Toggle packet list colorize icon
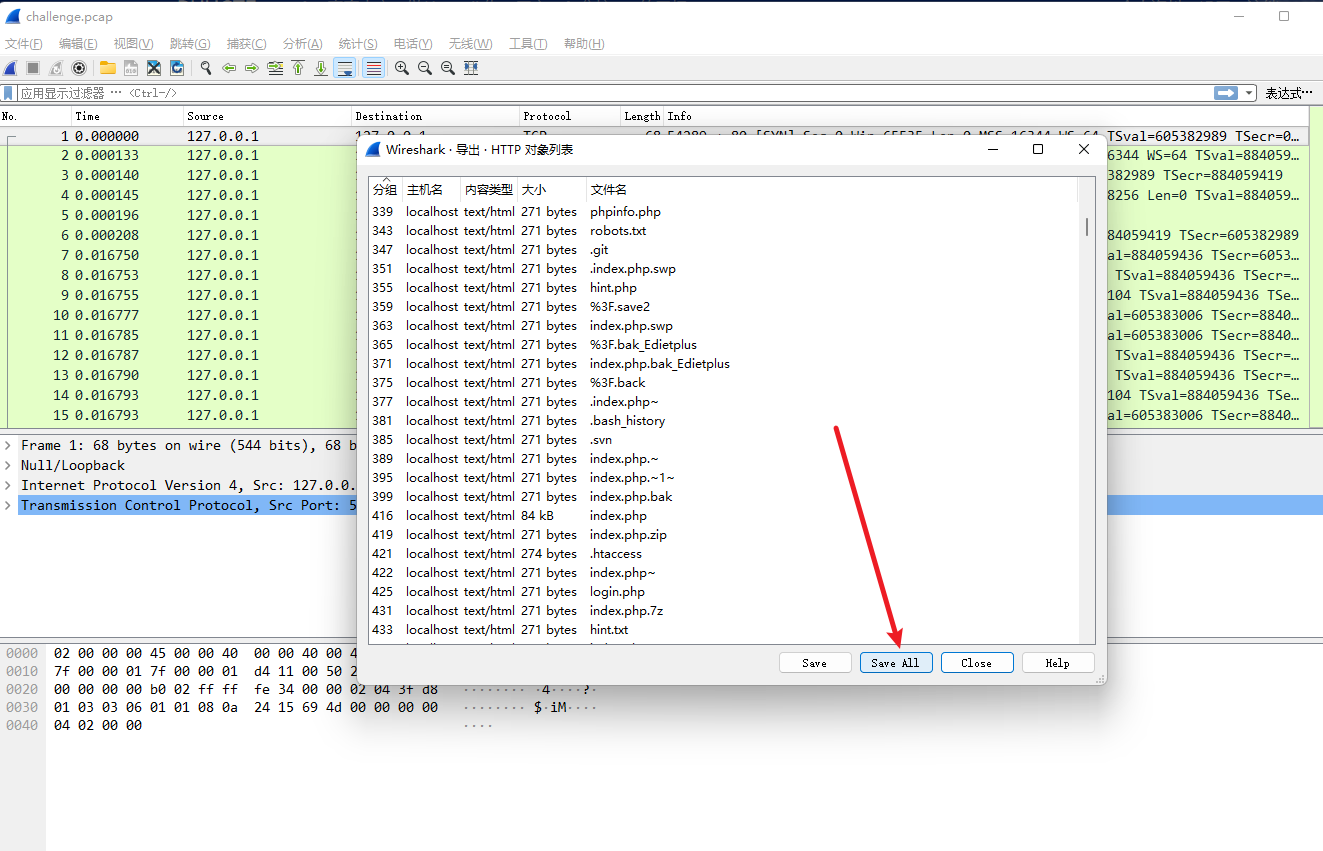Viewport: 1323px width, 851px height. click(373, 68)
